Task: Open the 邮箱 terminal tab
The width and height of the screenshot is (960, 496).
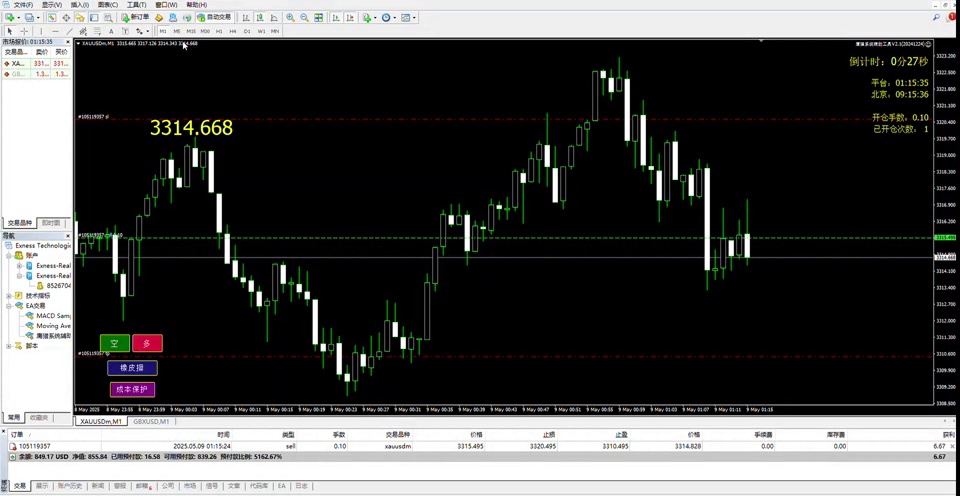Action: click(143, 486)
